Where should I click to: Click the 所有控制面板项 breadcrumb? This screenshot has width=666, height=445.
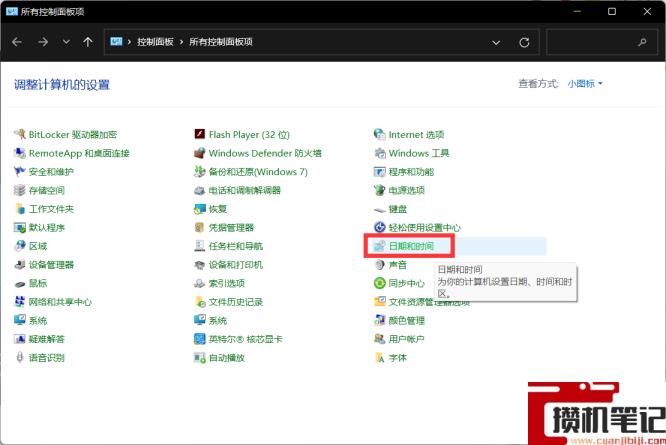pyautogui.click(x=221, y=42)
